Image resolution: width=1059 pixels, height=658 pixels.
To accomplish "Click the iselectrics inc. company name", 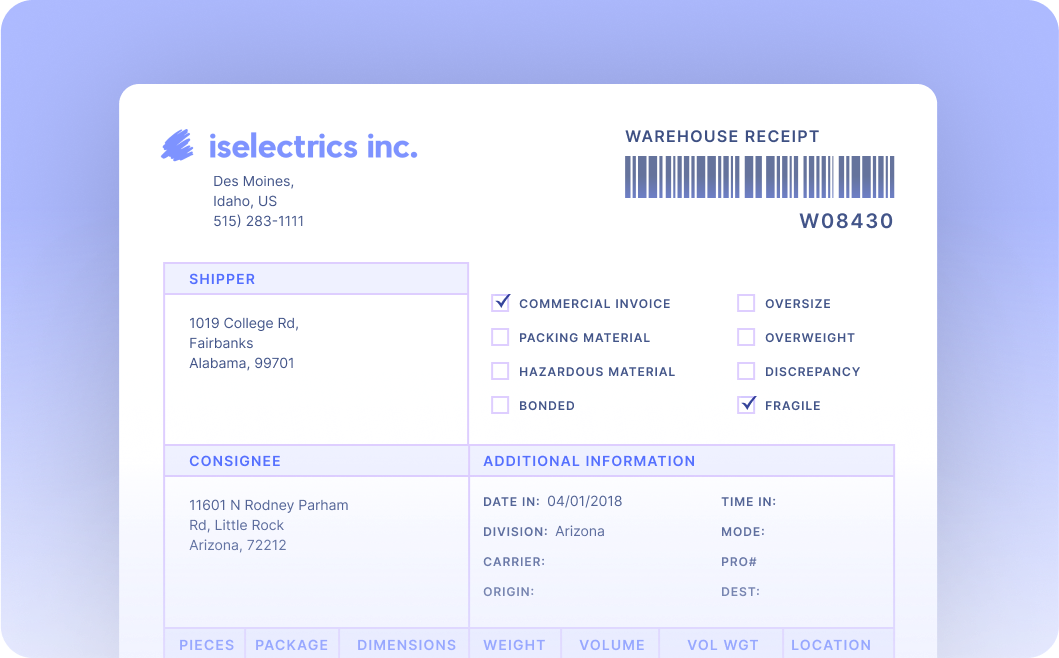I will coord(313,146).
